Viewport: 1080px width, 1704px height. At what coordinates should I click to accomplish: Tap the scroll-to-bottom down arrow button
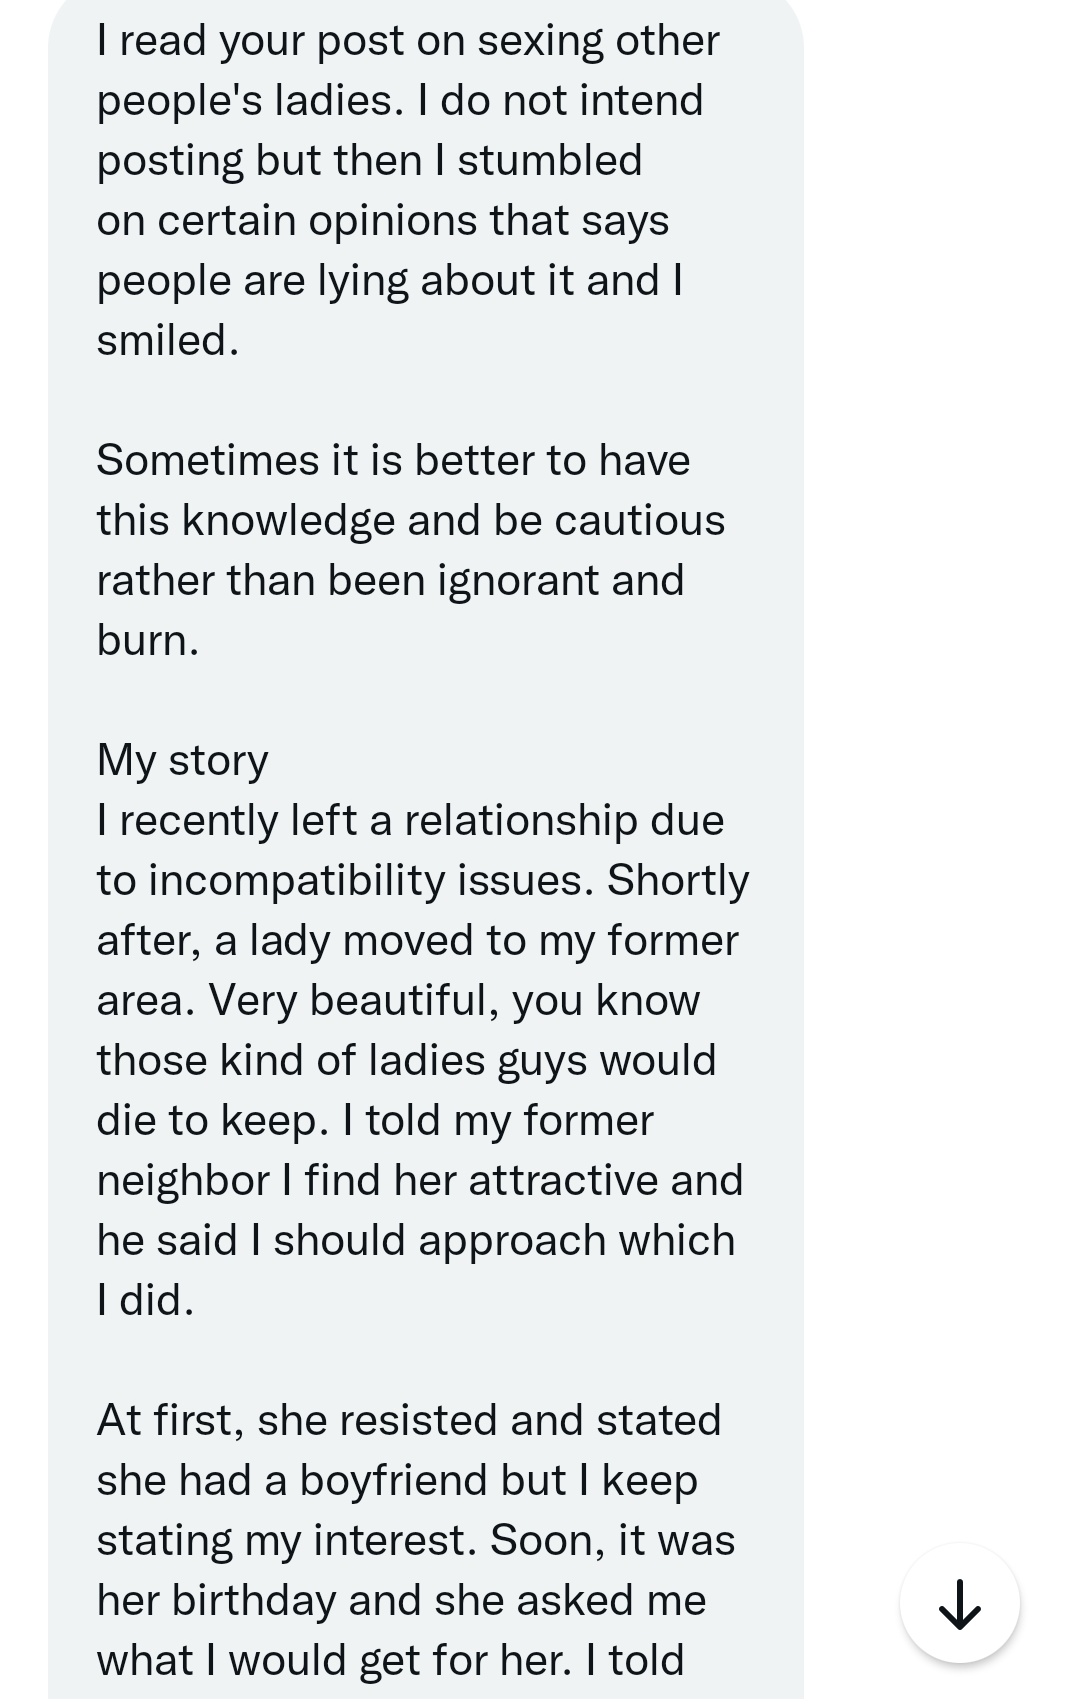[x=959, y=1603]
